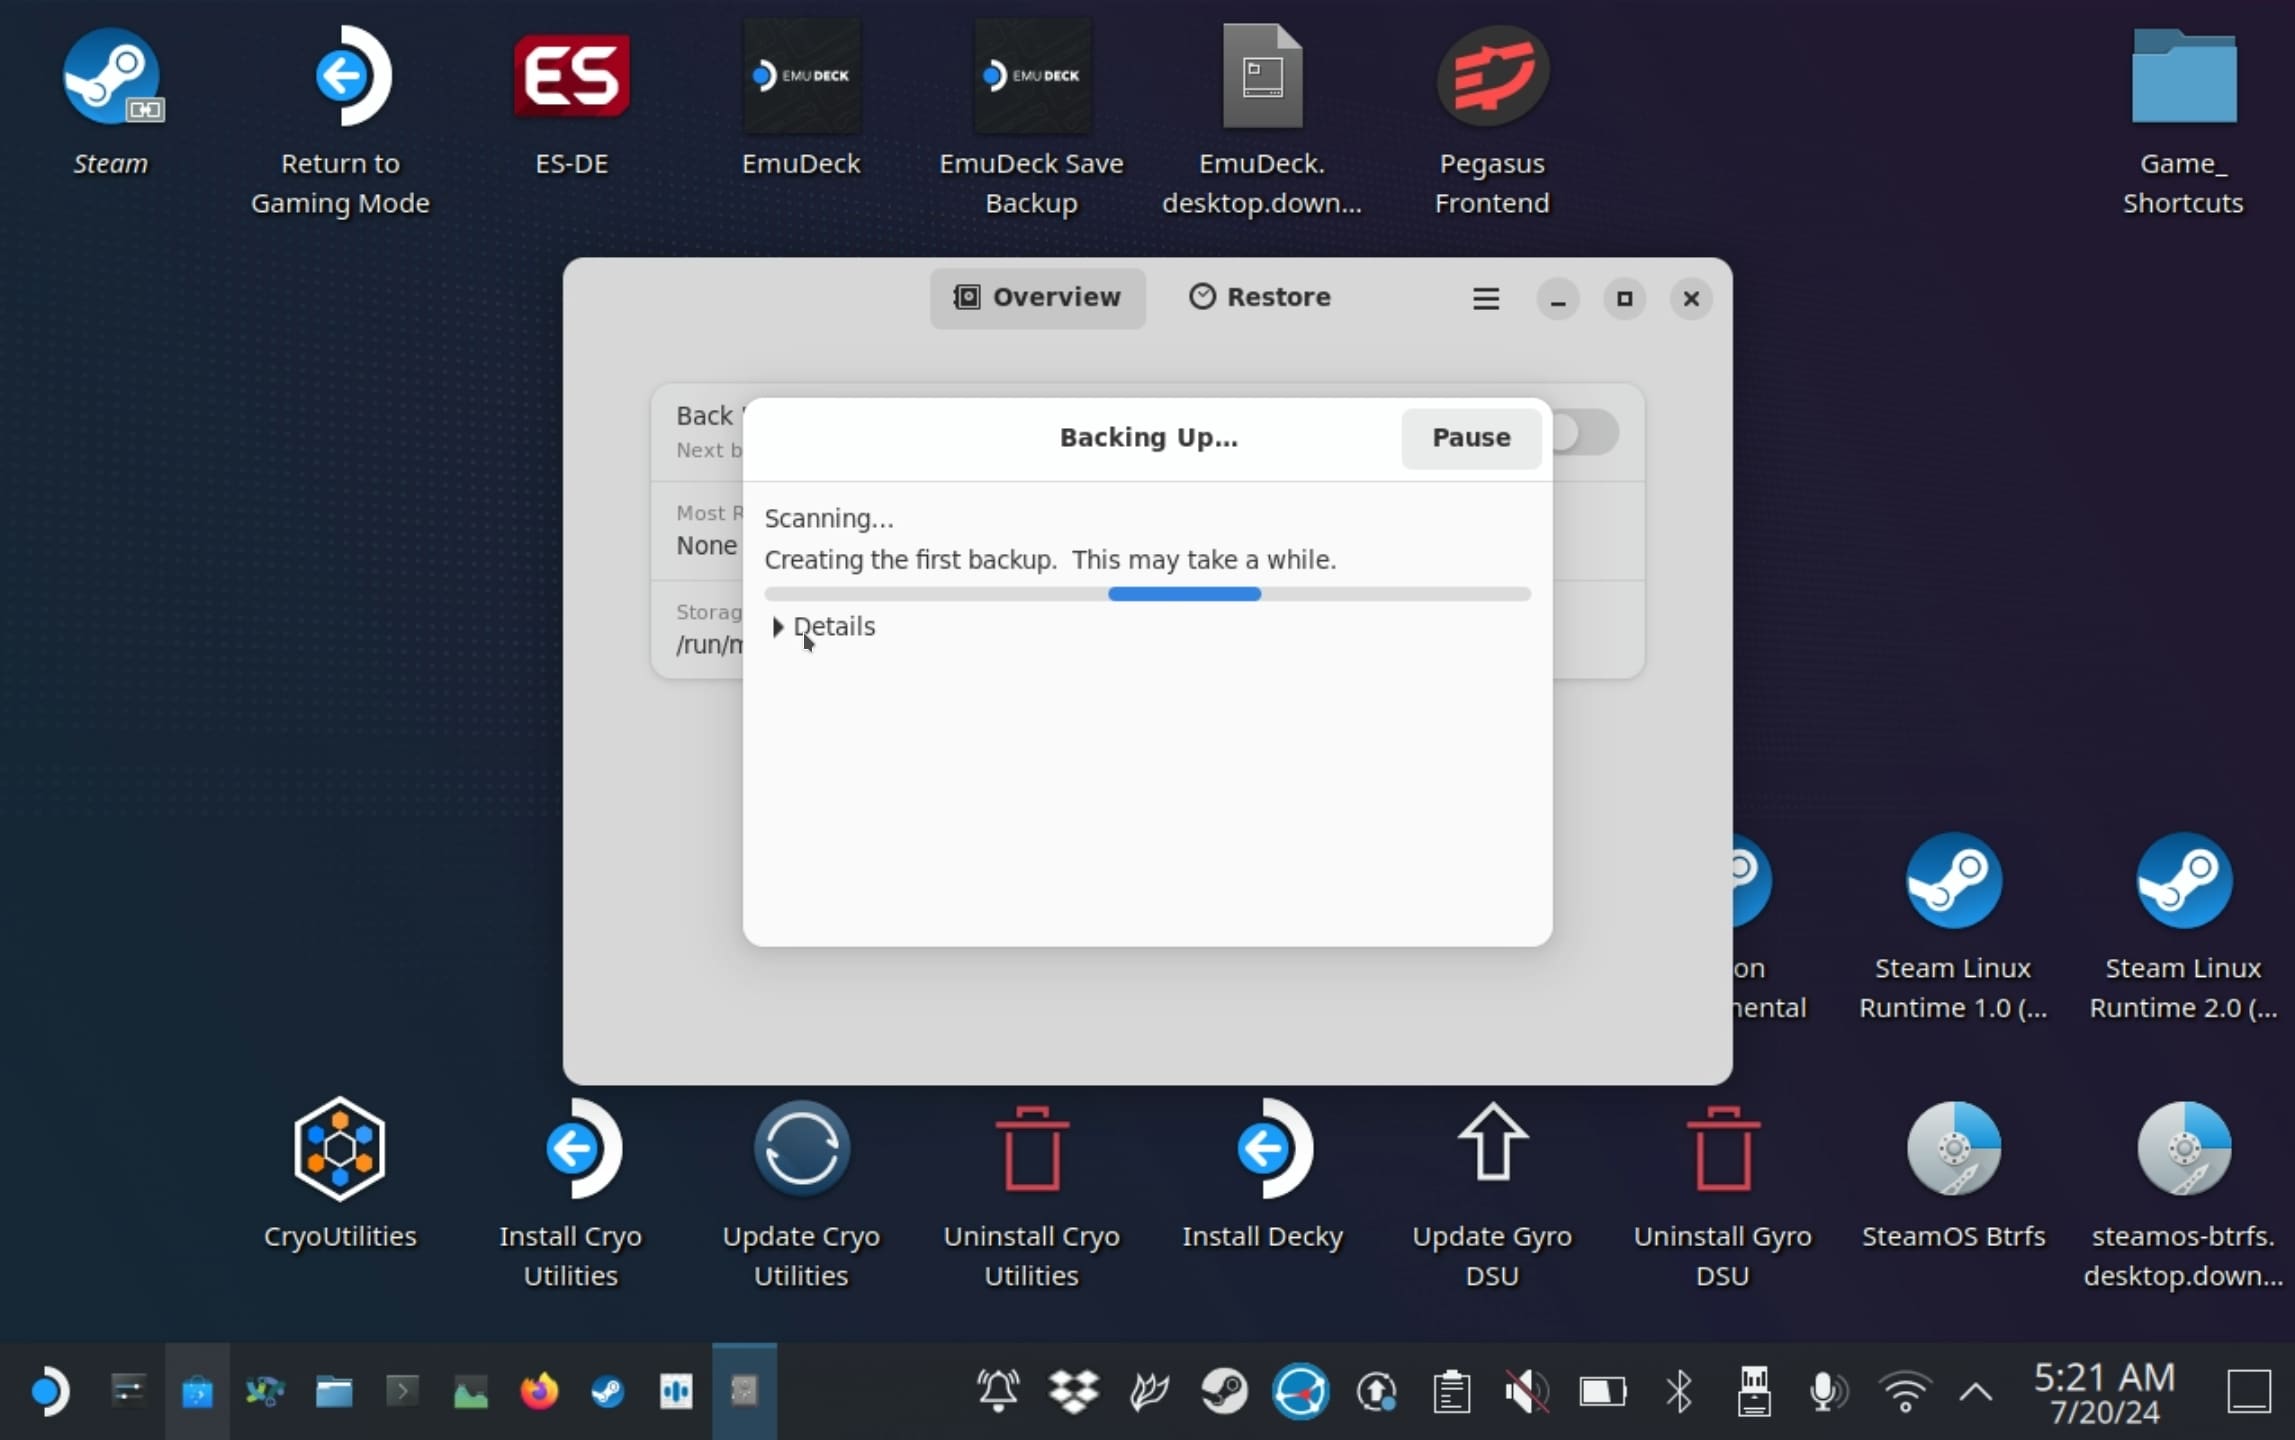Screen dimensions: 2295x1440
Task: Pause the running backup
Action: (1470, 438)
